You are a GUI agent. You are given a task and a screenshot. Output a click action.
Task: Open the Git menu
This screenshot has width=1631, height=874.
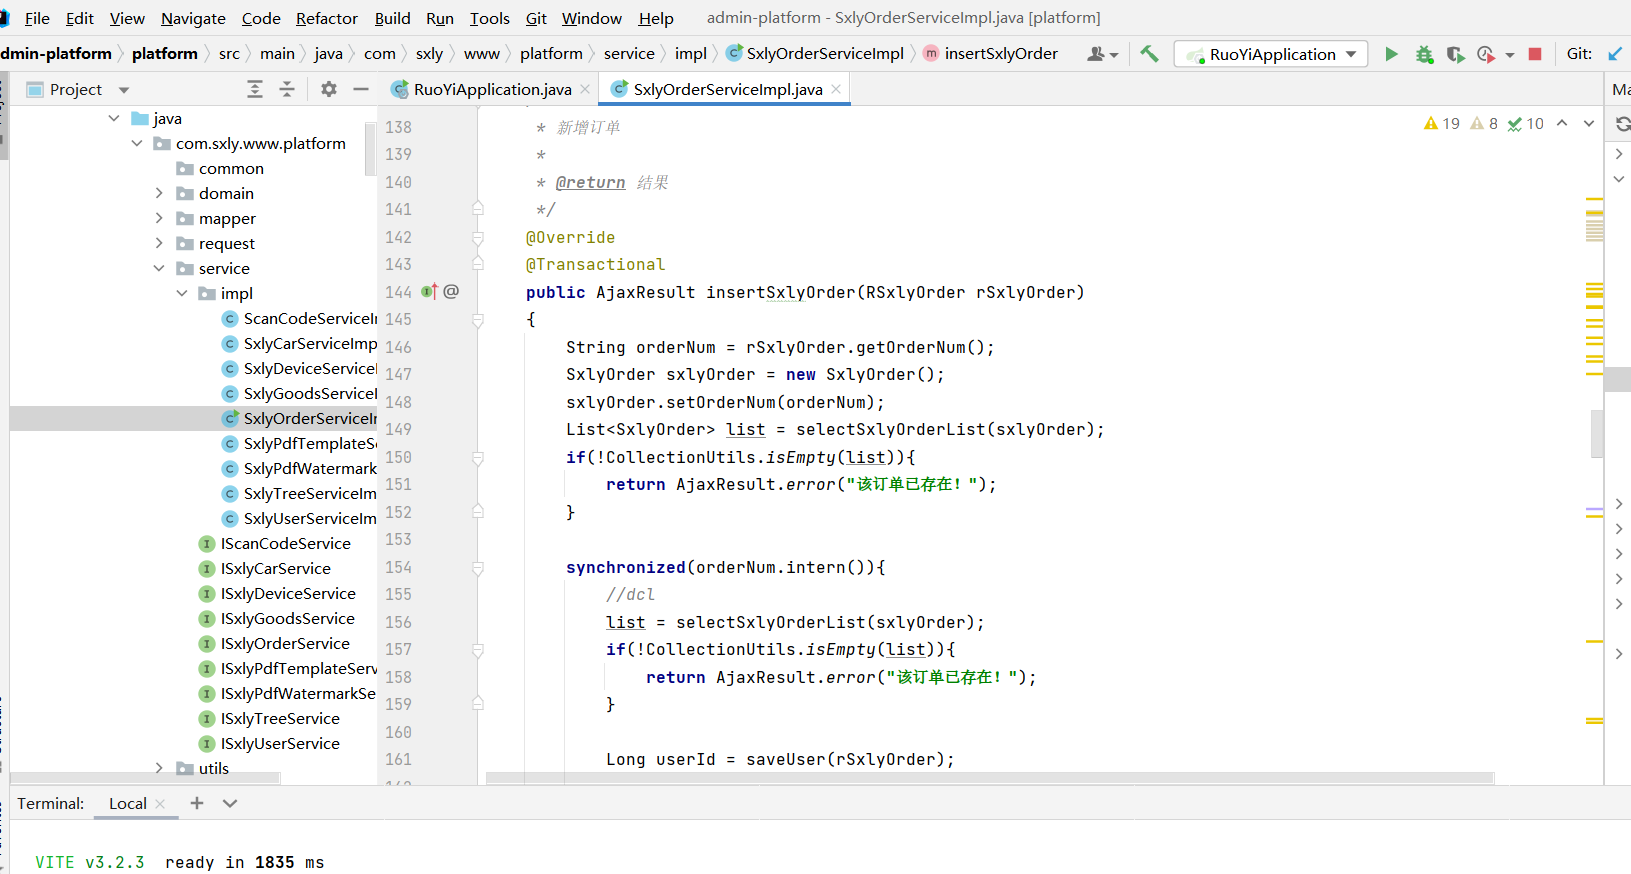536,18
